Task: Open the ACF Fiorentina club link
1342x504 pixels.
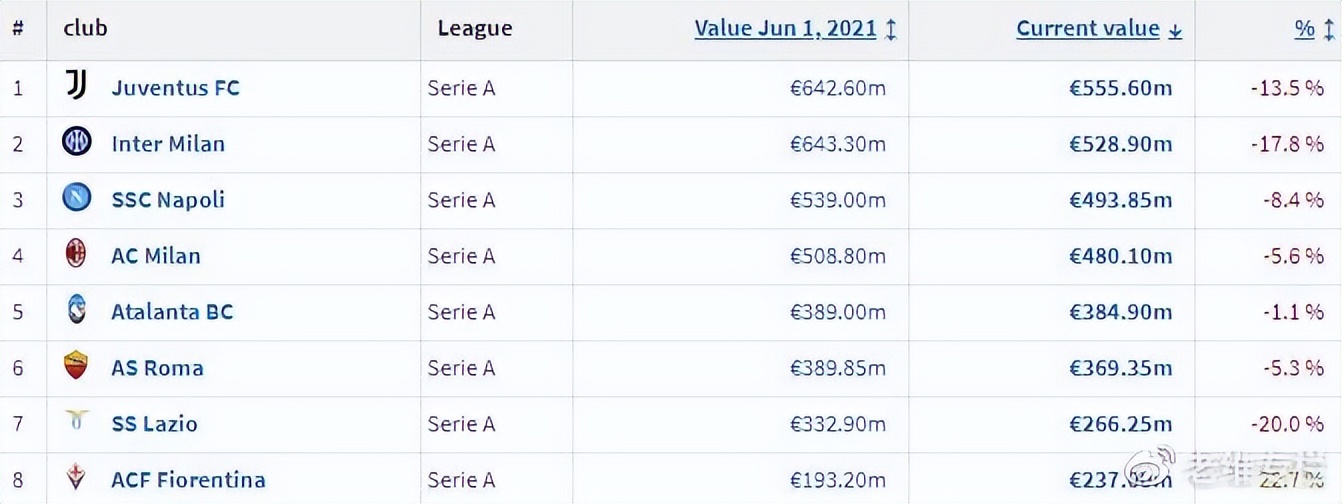Action: [x=188, y=480]
